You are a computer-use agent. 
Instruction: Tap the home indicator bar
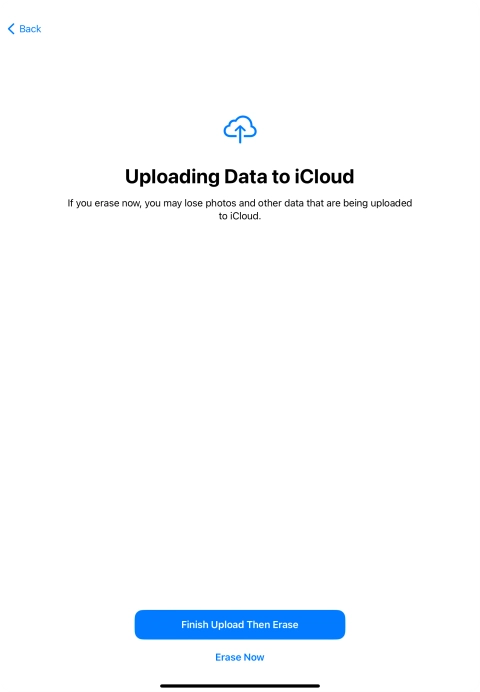coord(240,686)
